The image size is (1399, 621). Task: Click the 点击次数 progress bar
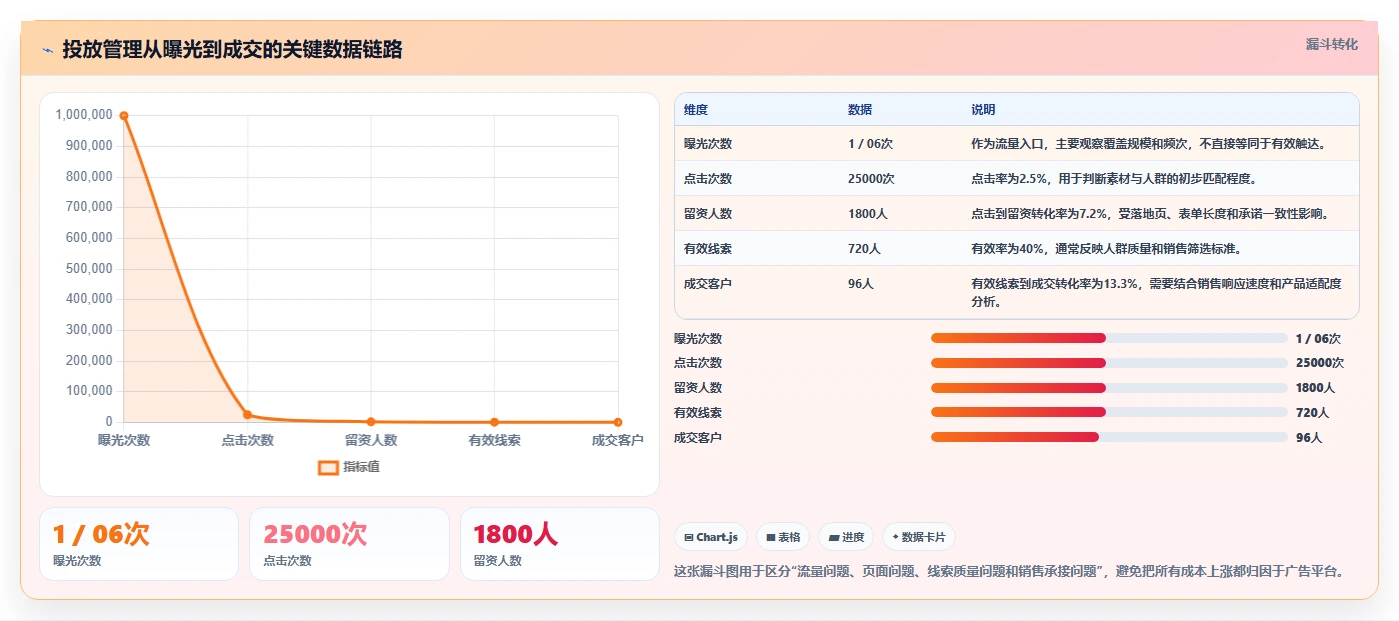1109,363
